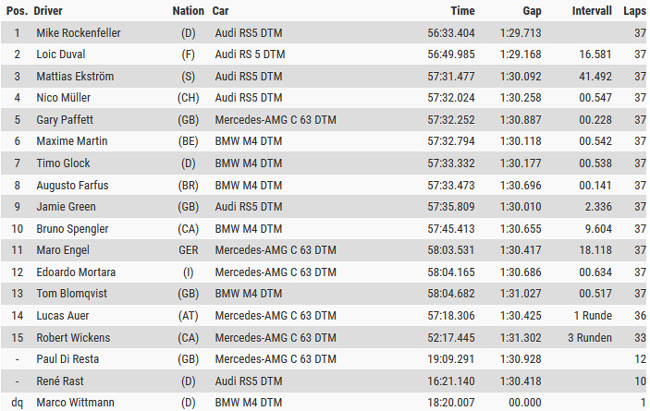Click the Time column header
The width and height of the screenshot is (650, 411).
coord(461,10)
